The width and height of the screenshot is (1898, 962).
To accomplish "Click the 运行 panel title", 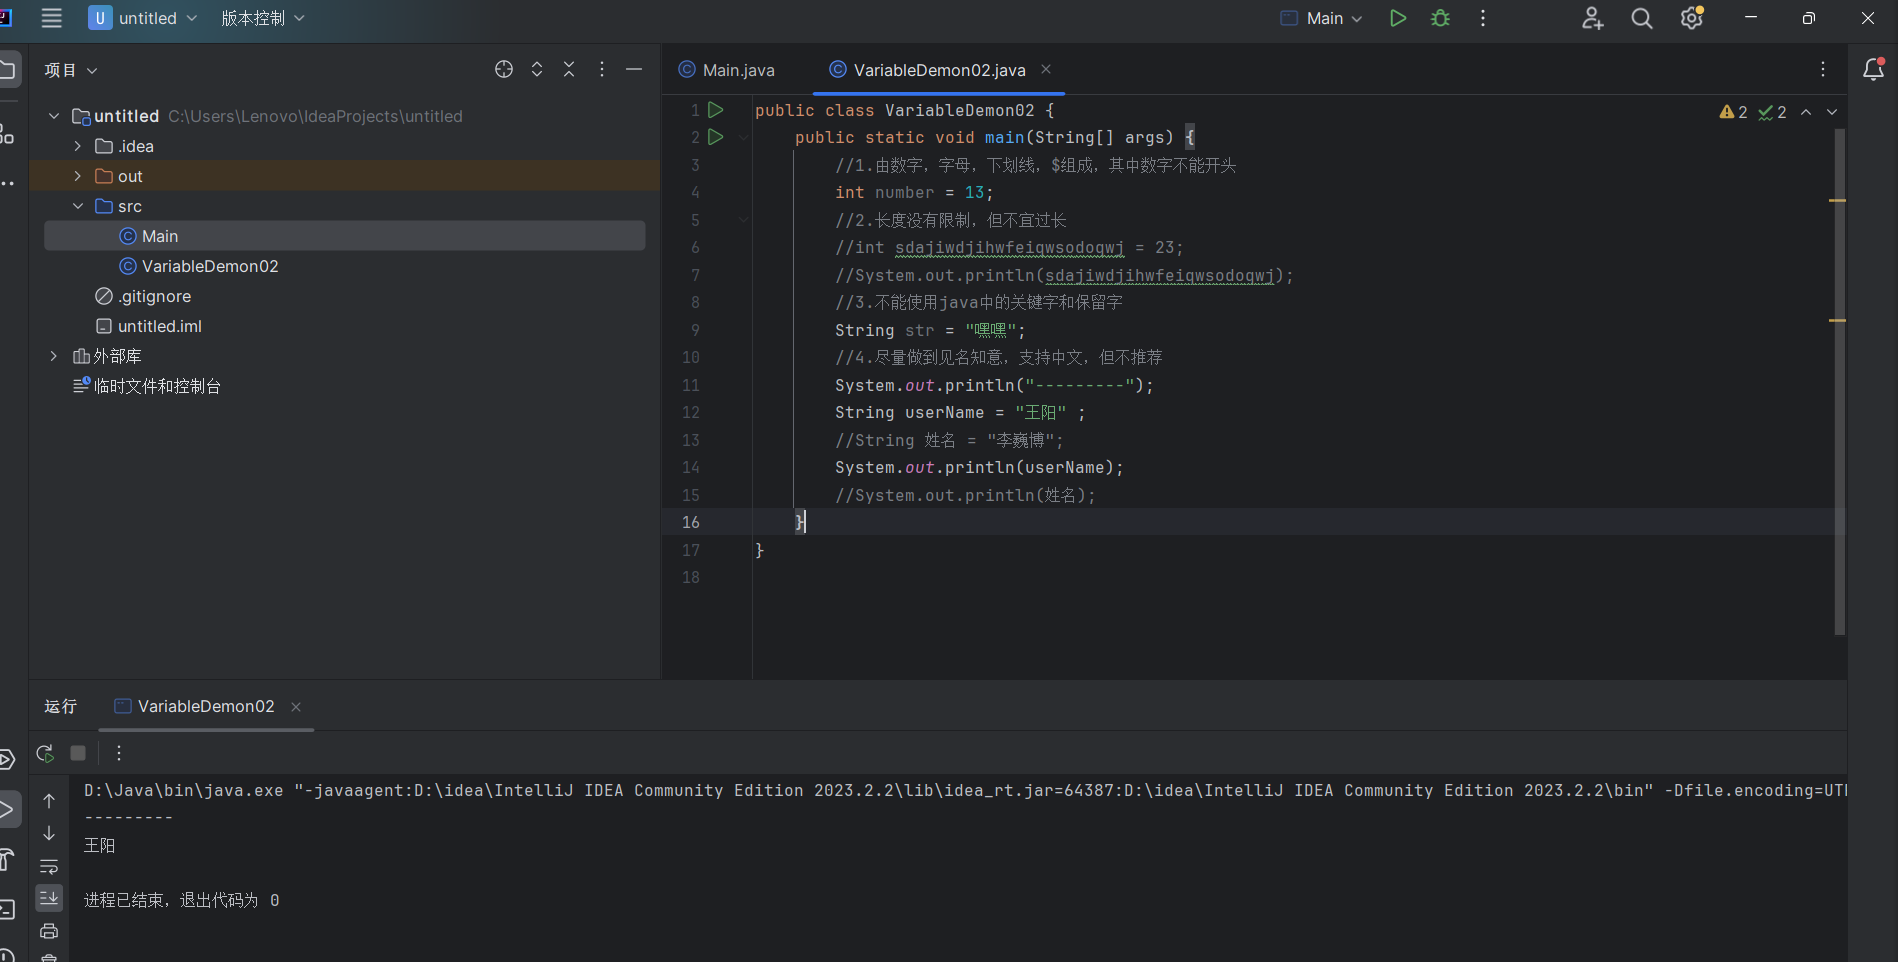I will tap(61, 706).
